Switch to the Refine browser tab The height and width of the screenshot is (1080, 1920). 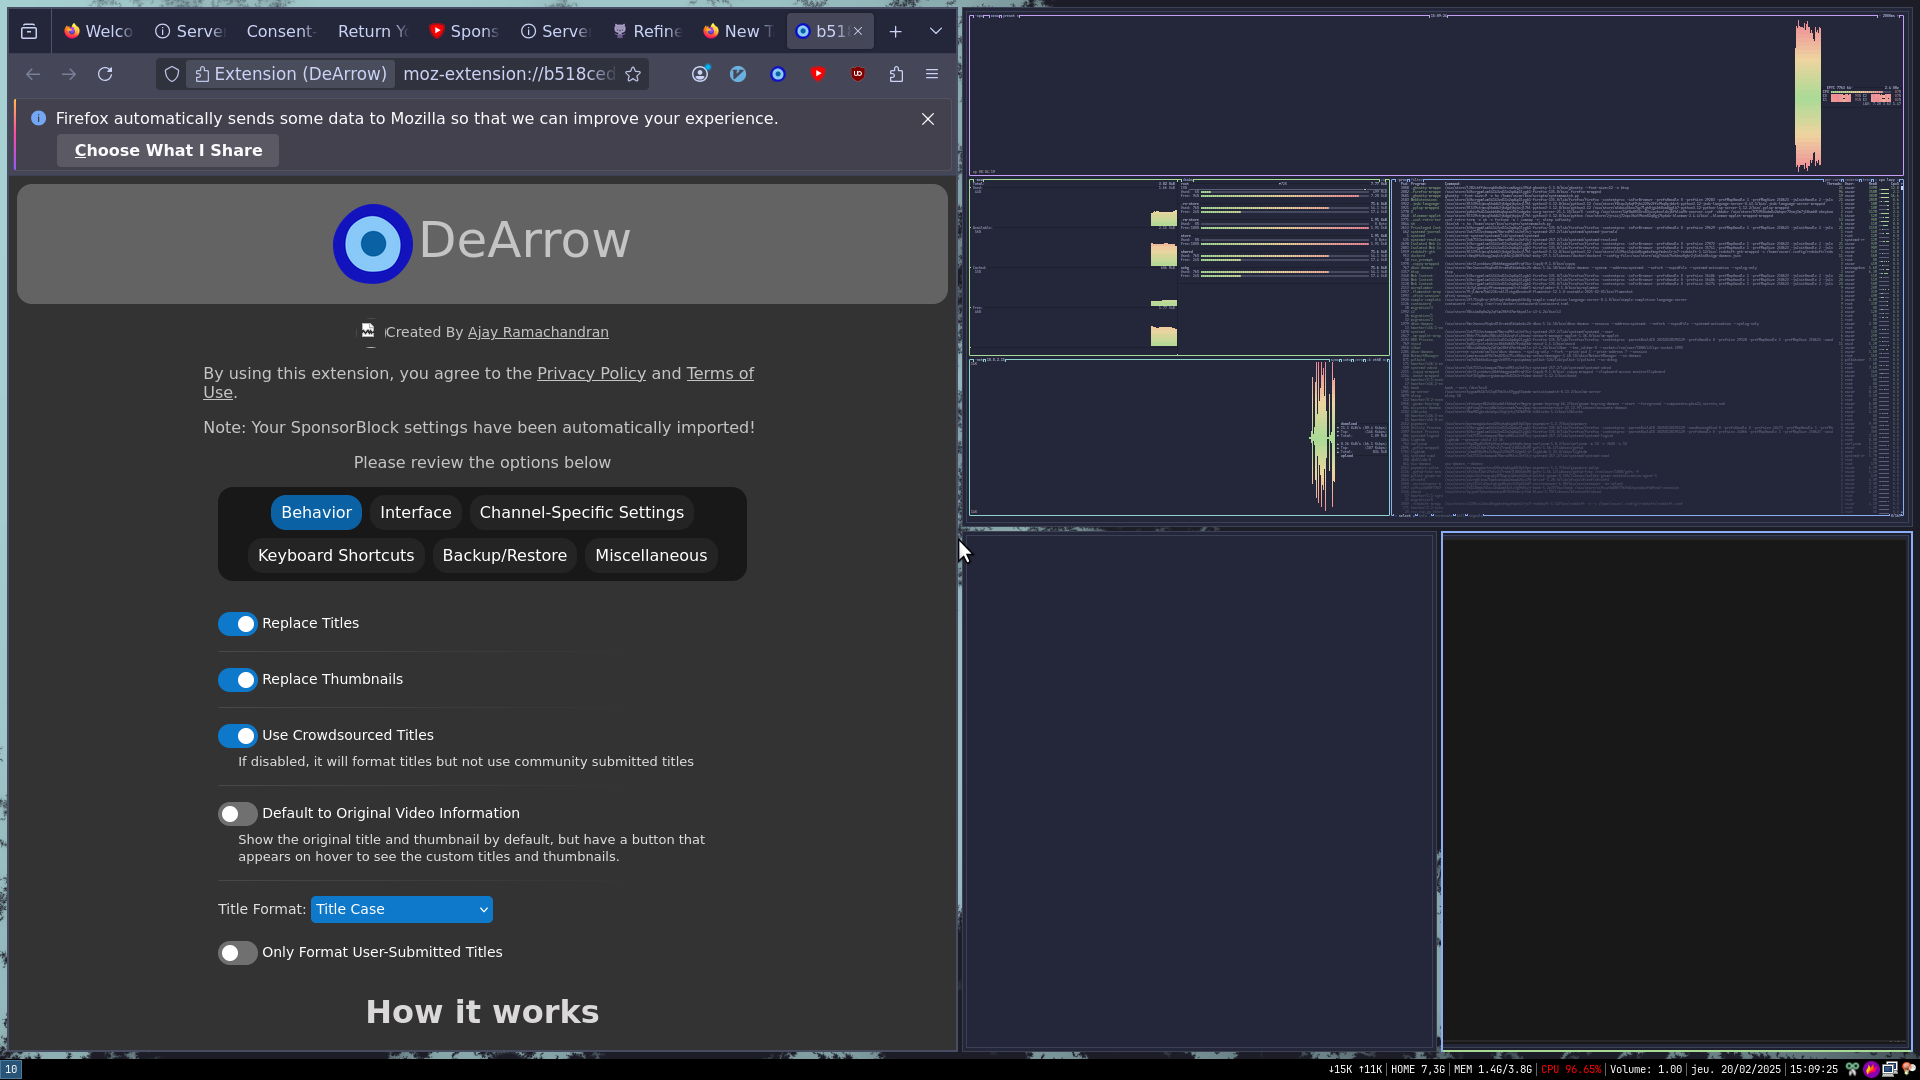pyautogui.click(x=647, y=31)
